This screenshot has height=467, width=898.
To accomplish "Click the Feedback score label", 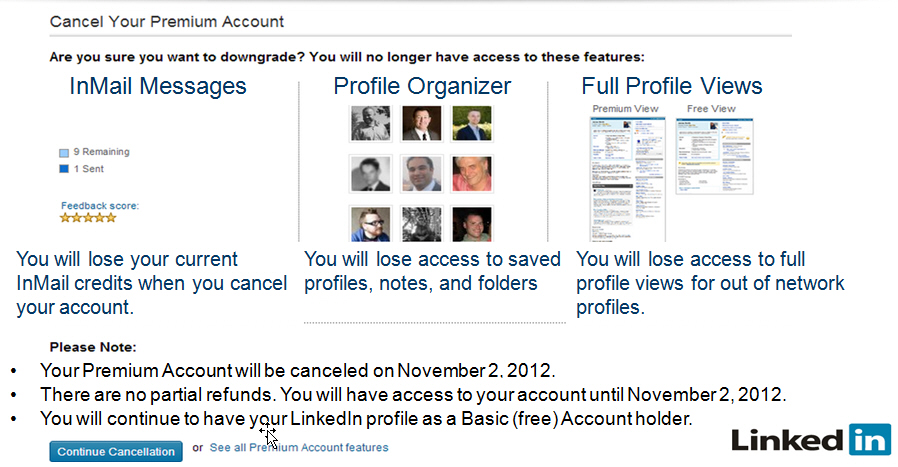I will tap(100, 206).
